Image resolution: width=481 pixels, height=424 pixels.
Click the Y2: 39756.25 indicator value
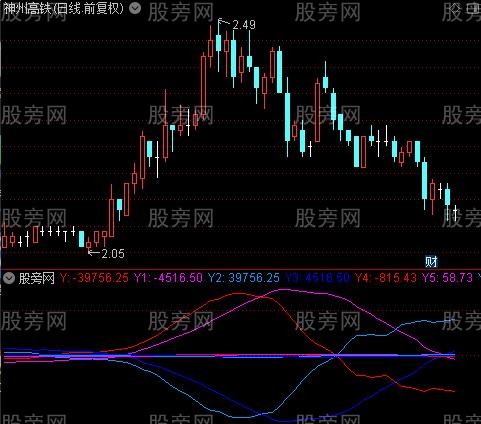coord(244,278)
